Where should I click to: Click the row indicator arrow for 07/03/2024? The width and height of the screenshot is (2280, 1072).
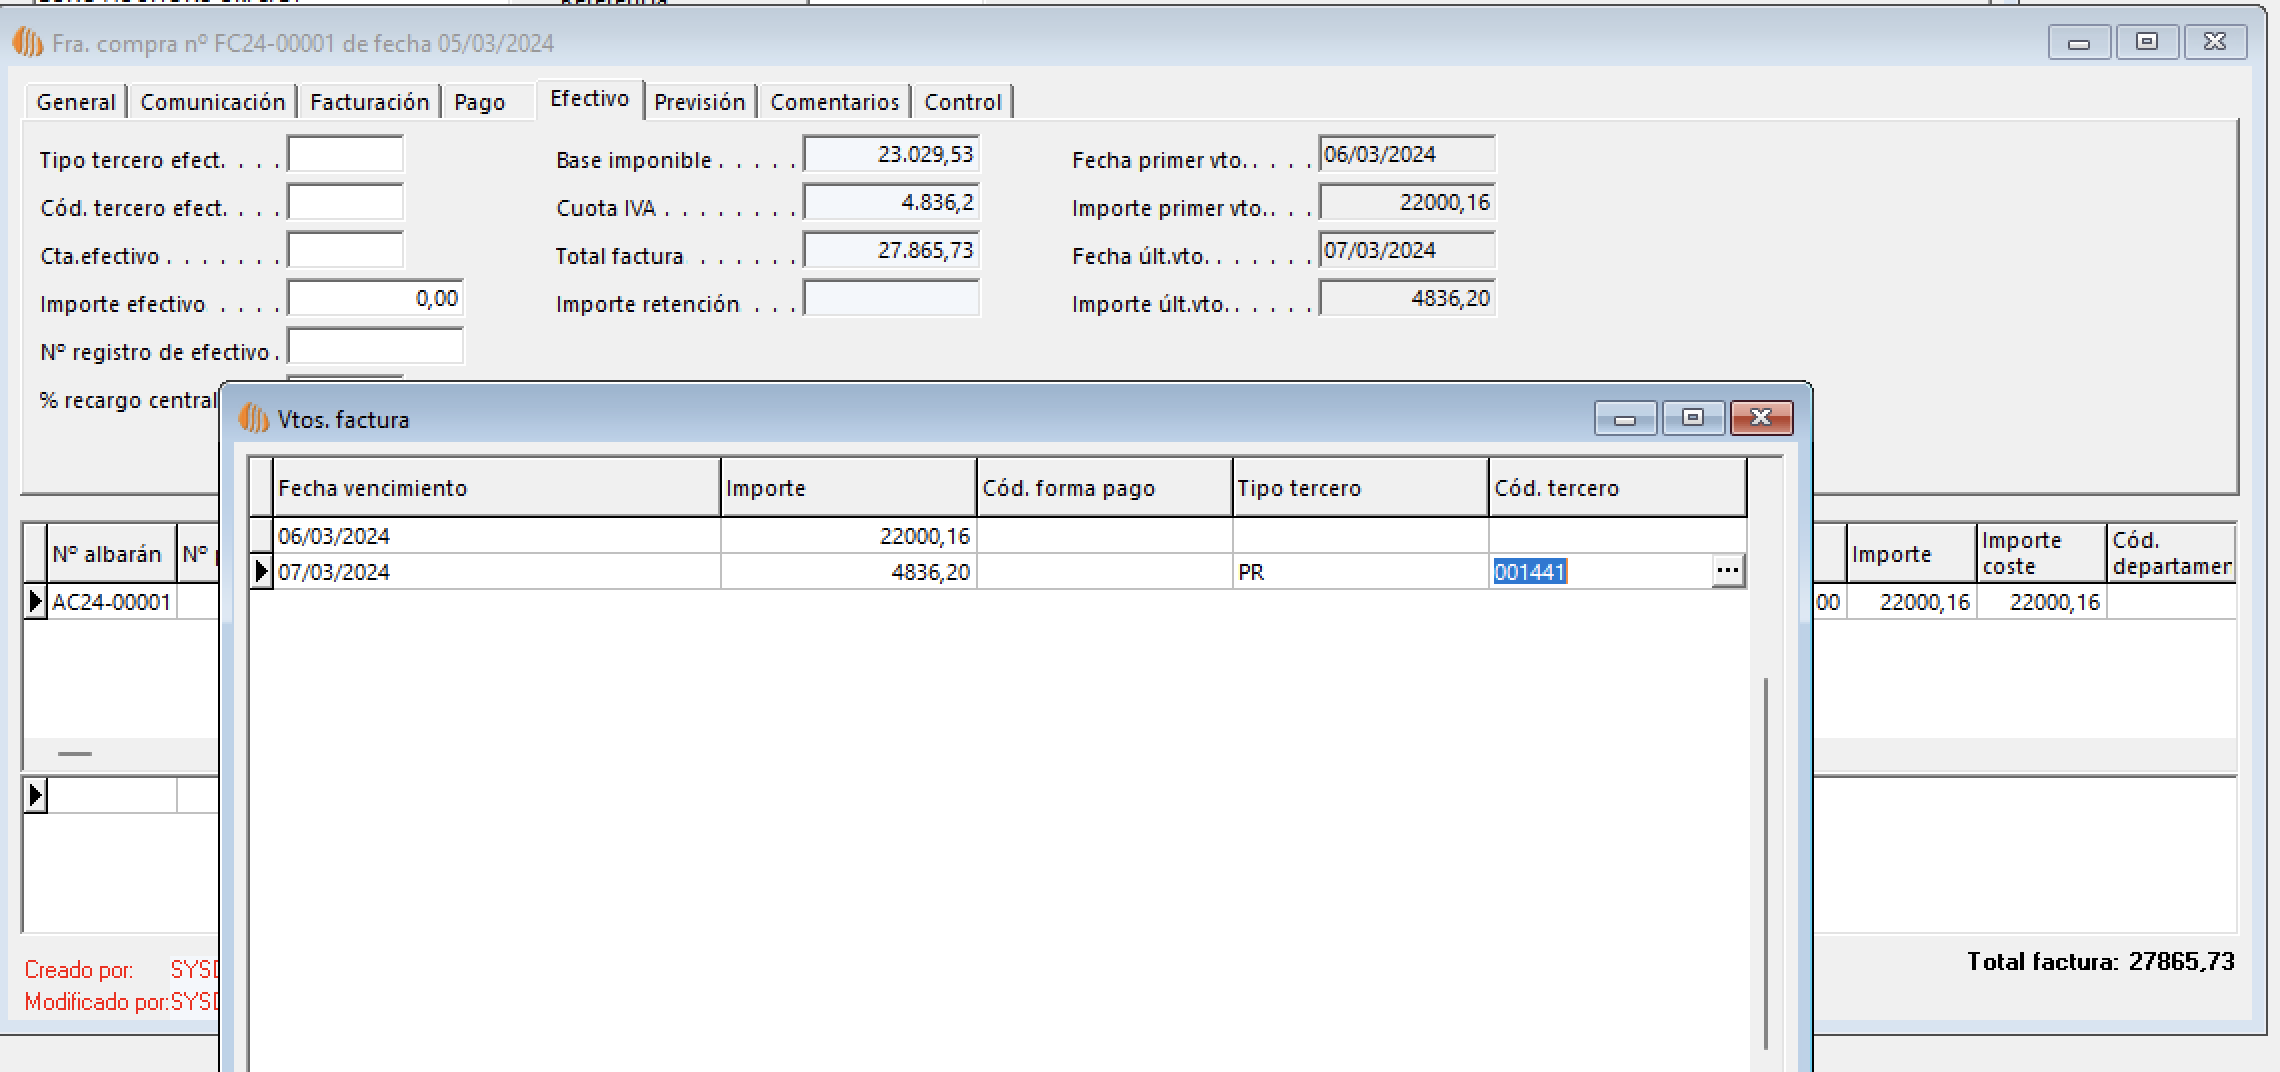(261, 572)
